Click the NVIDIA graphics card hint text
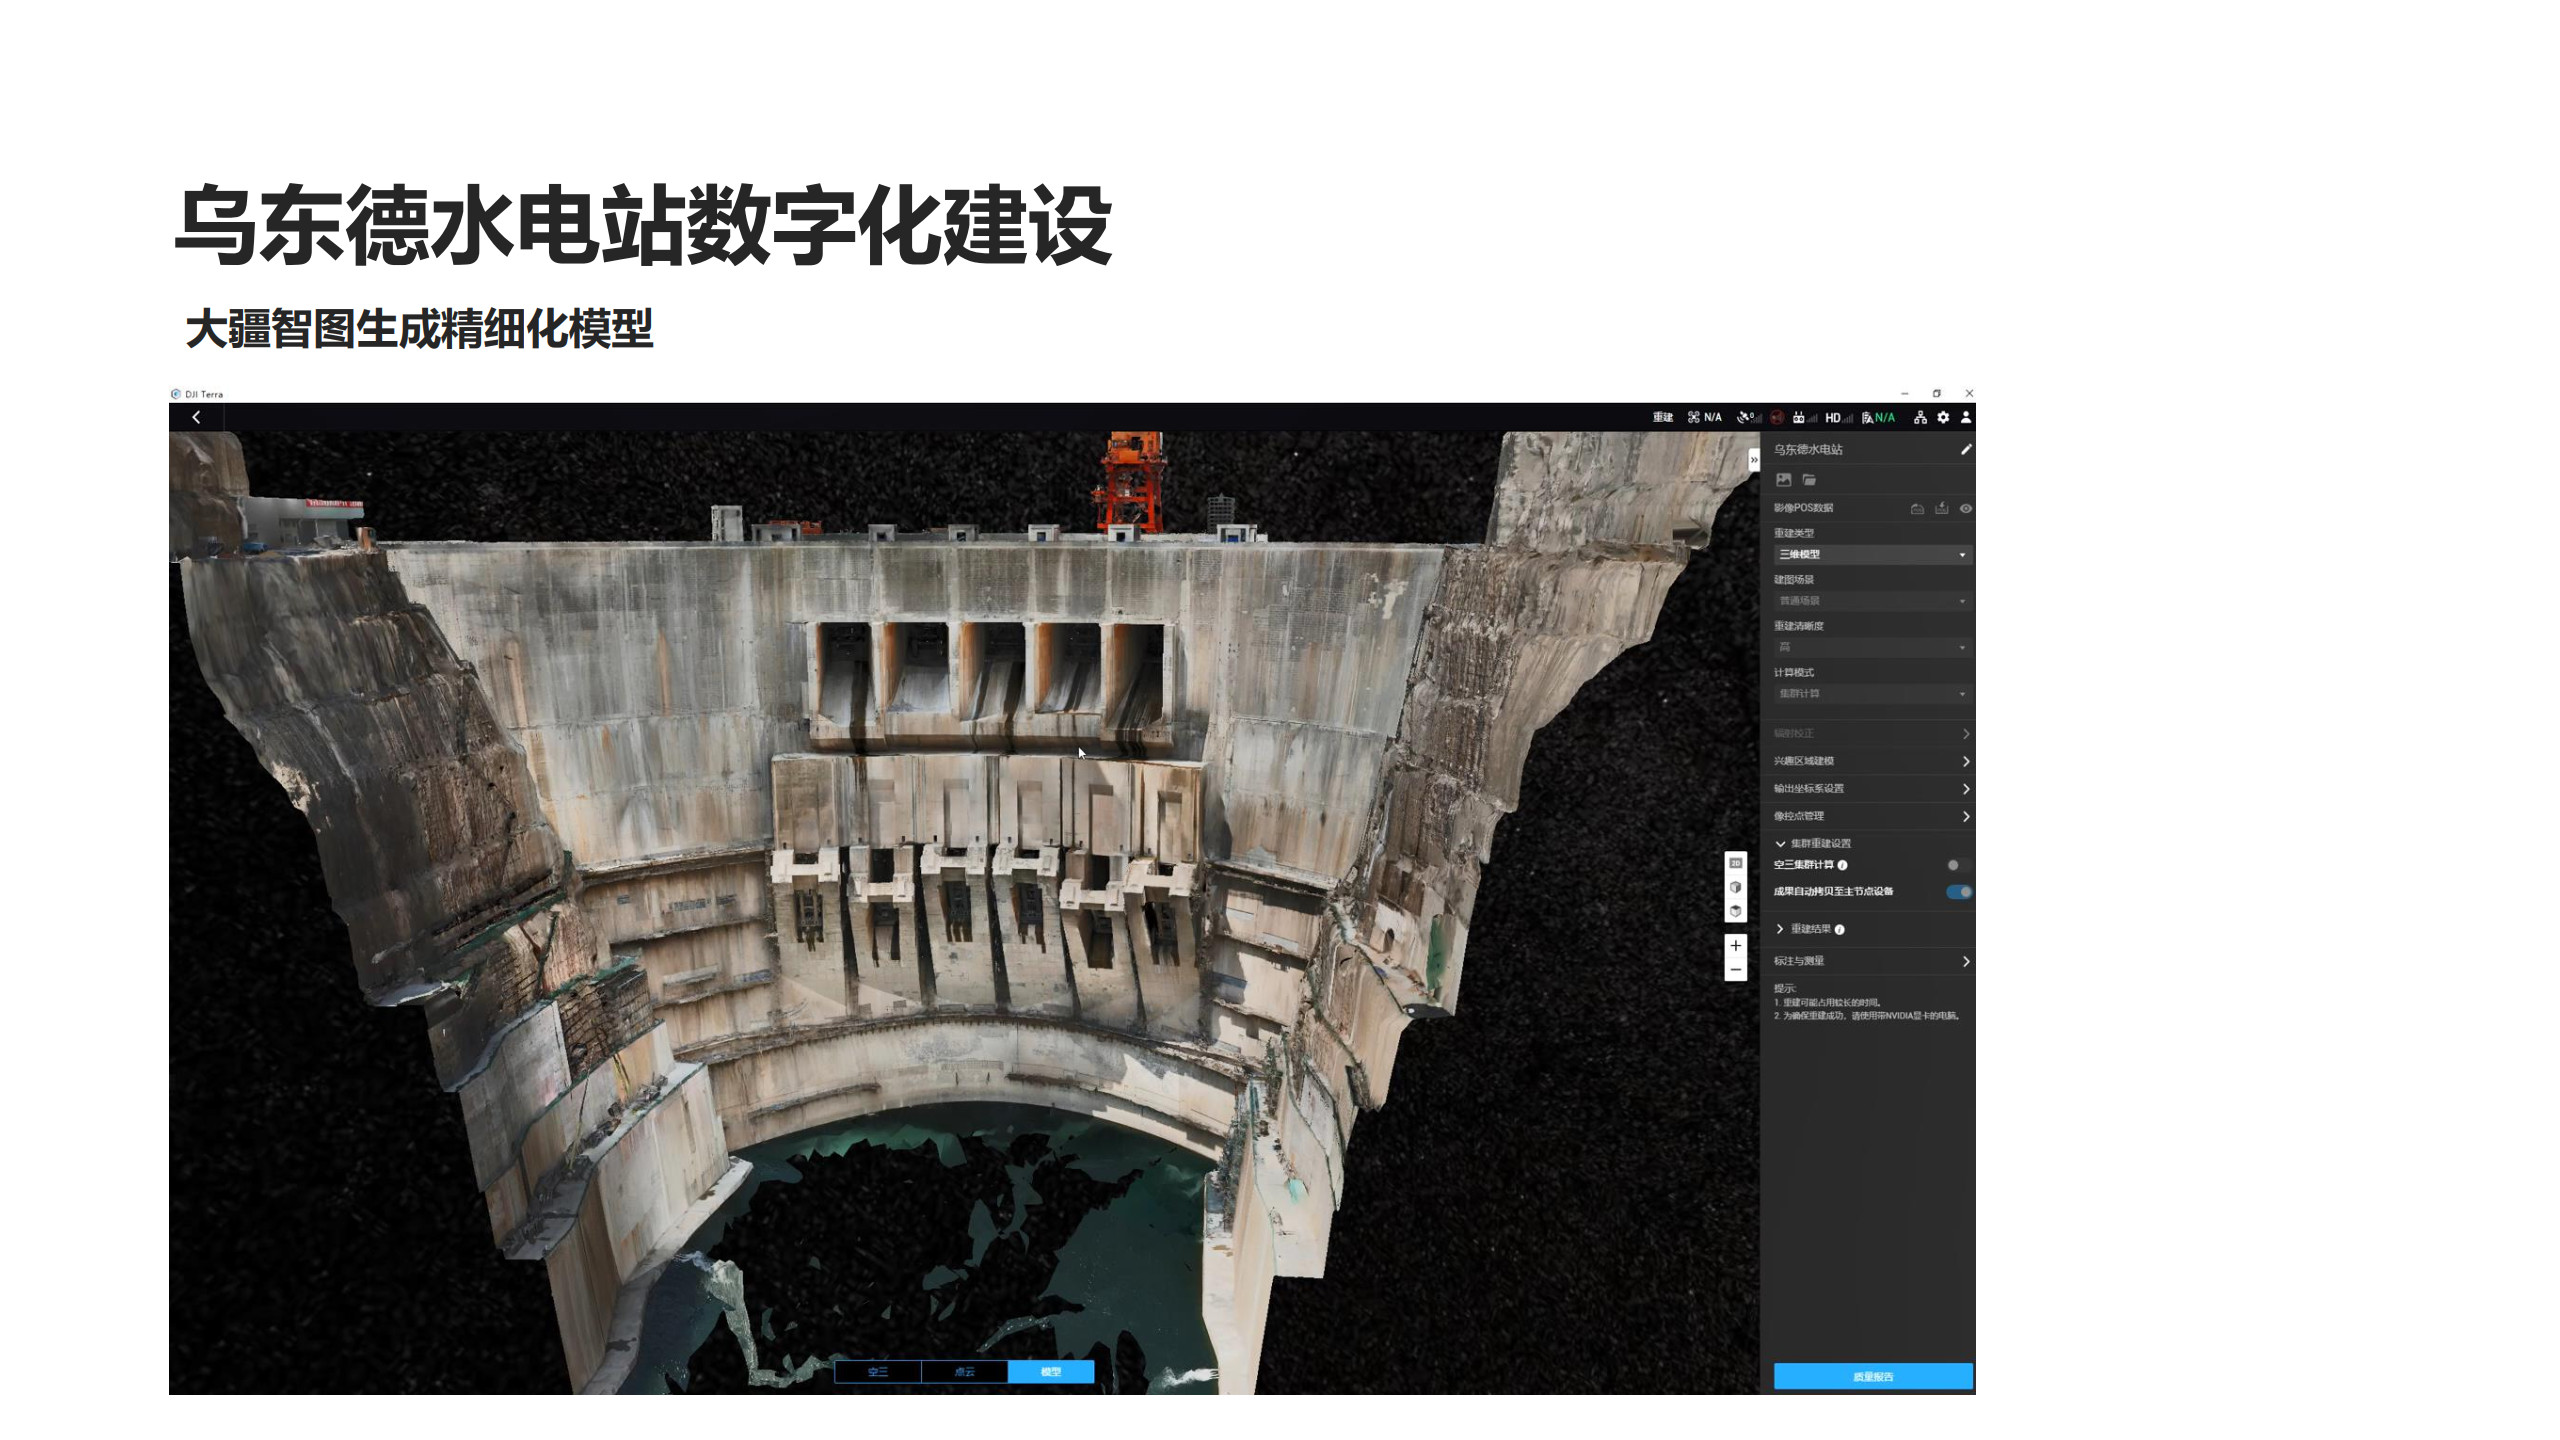 [x=1866, y=1016]
